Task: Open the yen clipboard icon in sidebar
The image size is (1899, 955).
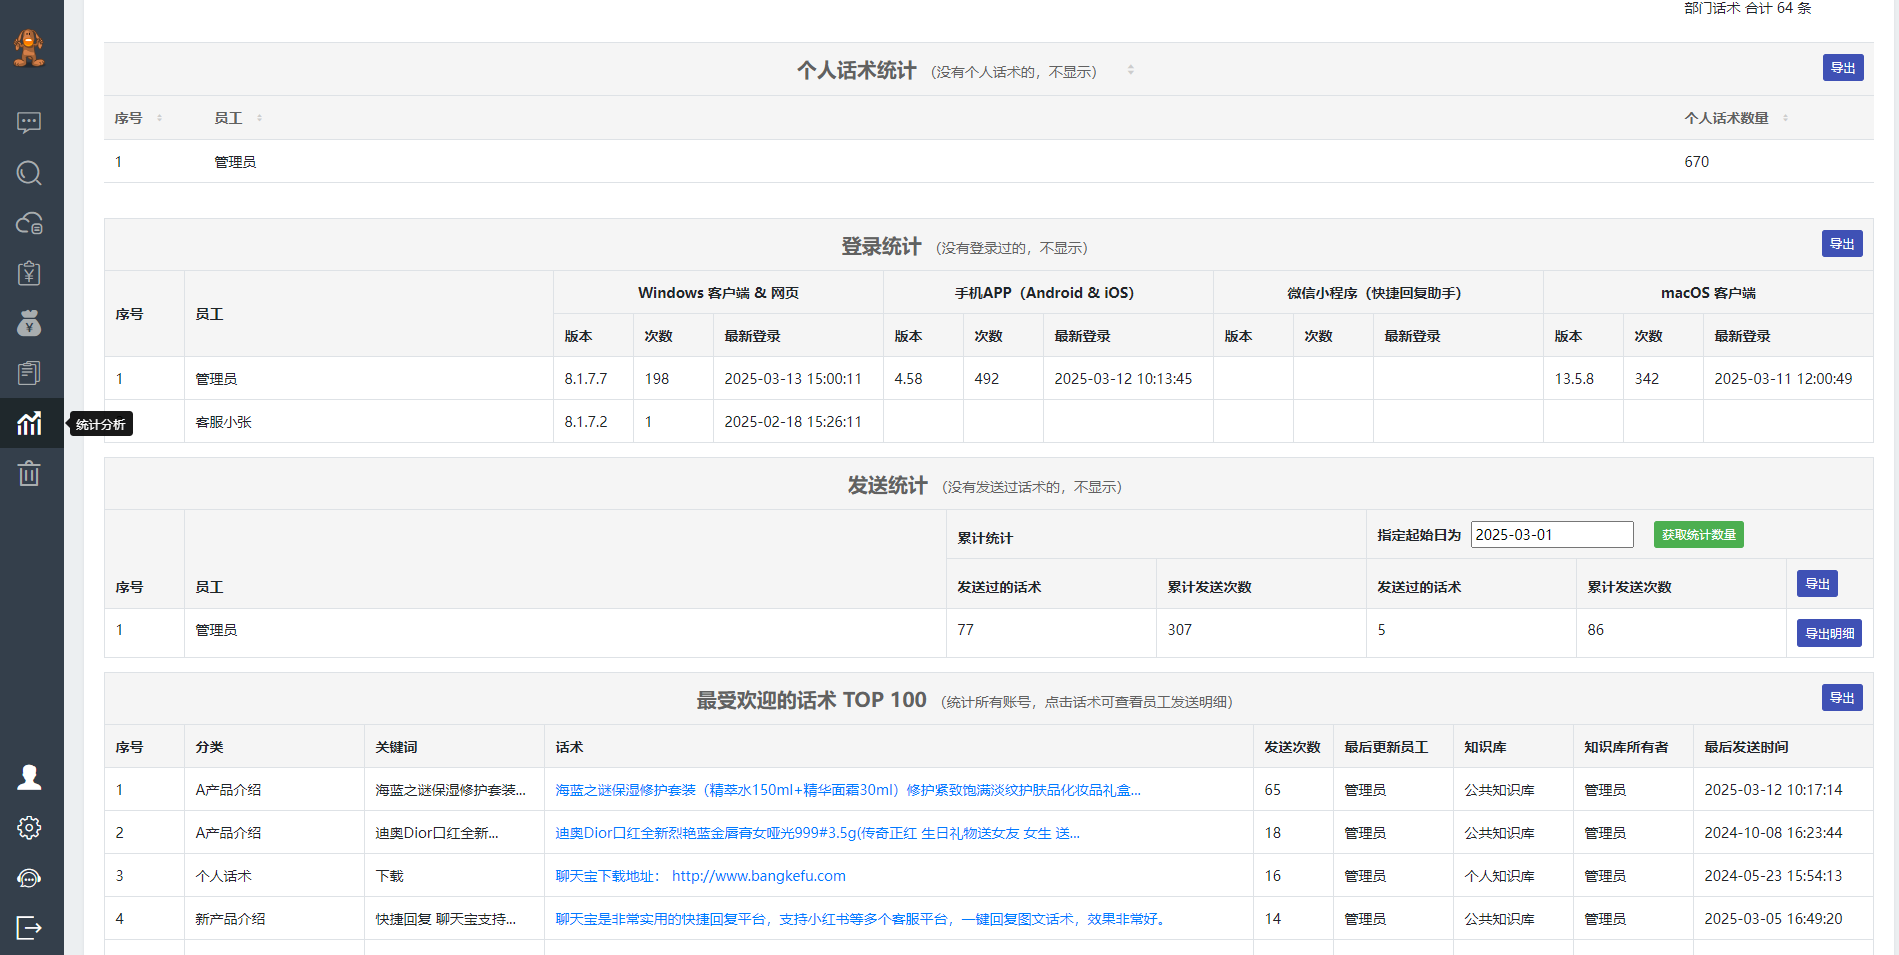Action: (29, 273)
